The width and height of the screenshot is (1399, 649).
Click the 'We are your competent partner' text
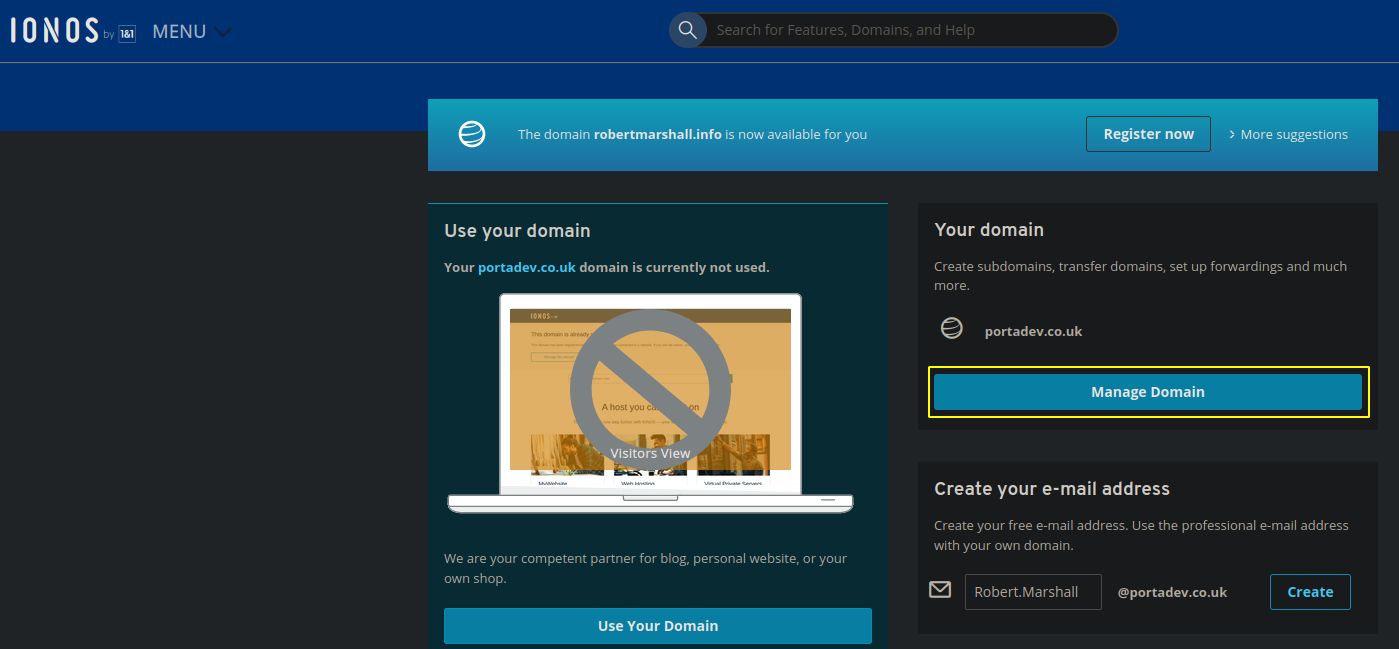pos(645,568)
